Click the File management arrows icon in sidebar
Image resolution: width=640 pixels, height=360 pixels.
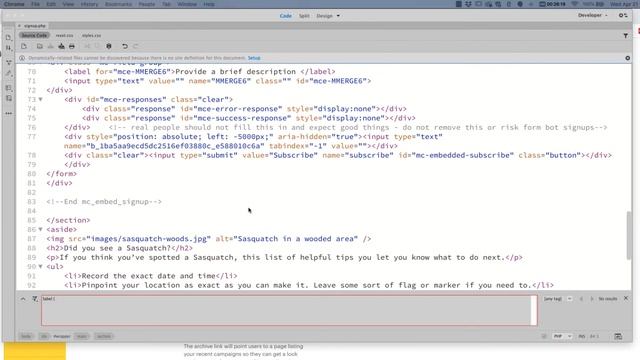[x=9, y=48]
